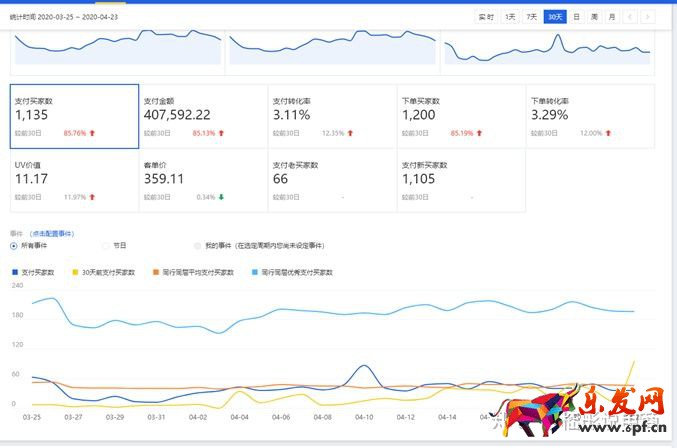Screen dimensions: 677x448
Task: Click red up arrow in 下单买家数 card
Action: tap(480, 133)
